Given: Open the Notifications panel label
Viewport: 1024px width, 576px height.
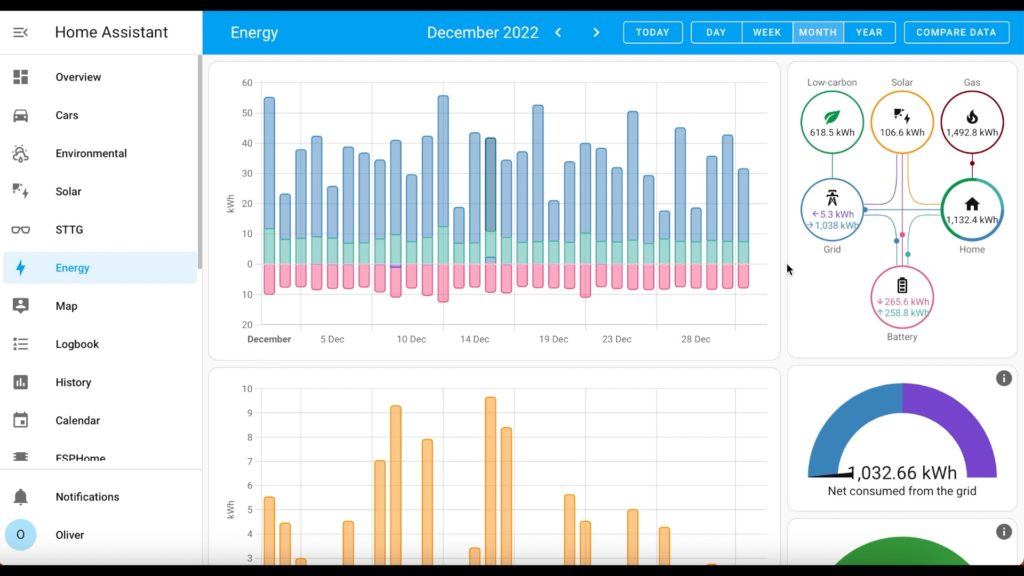Looking at the screenshot, I should [x=88, y=497].
